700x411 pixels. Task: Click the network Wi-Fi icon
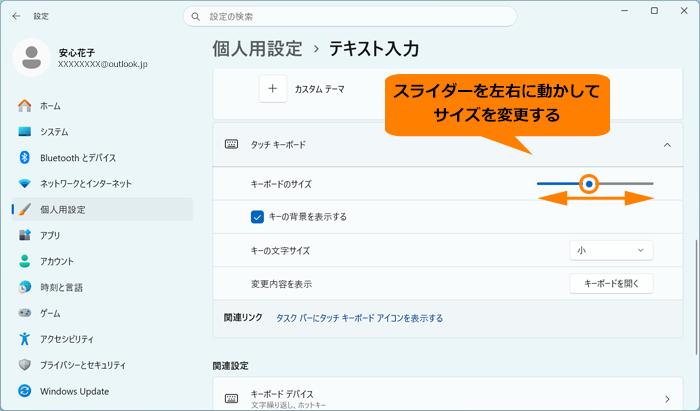coord(25,183)
